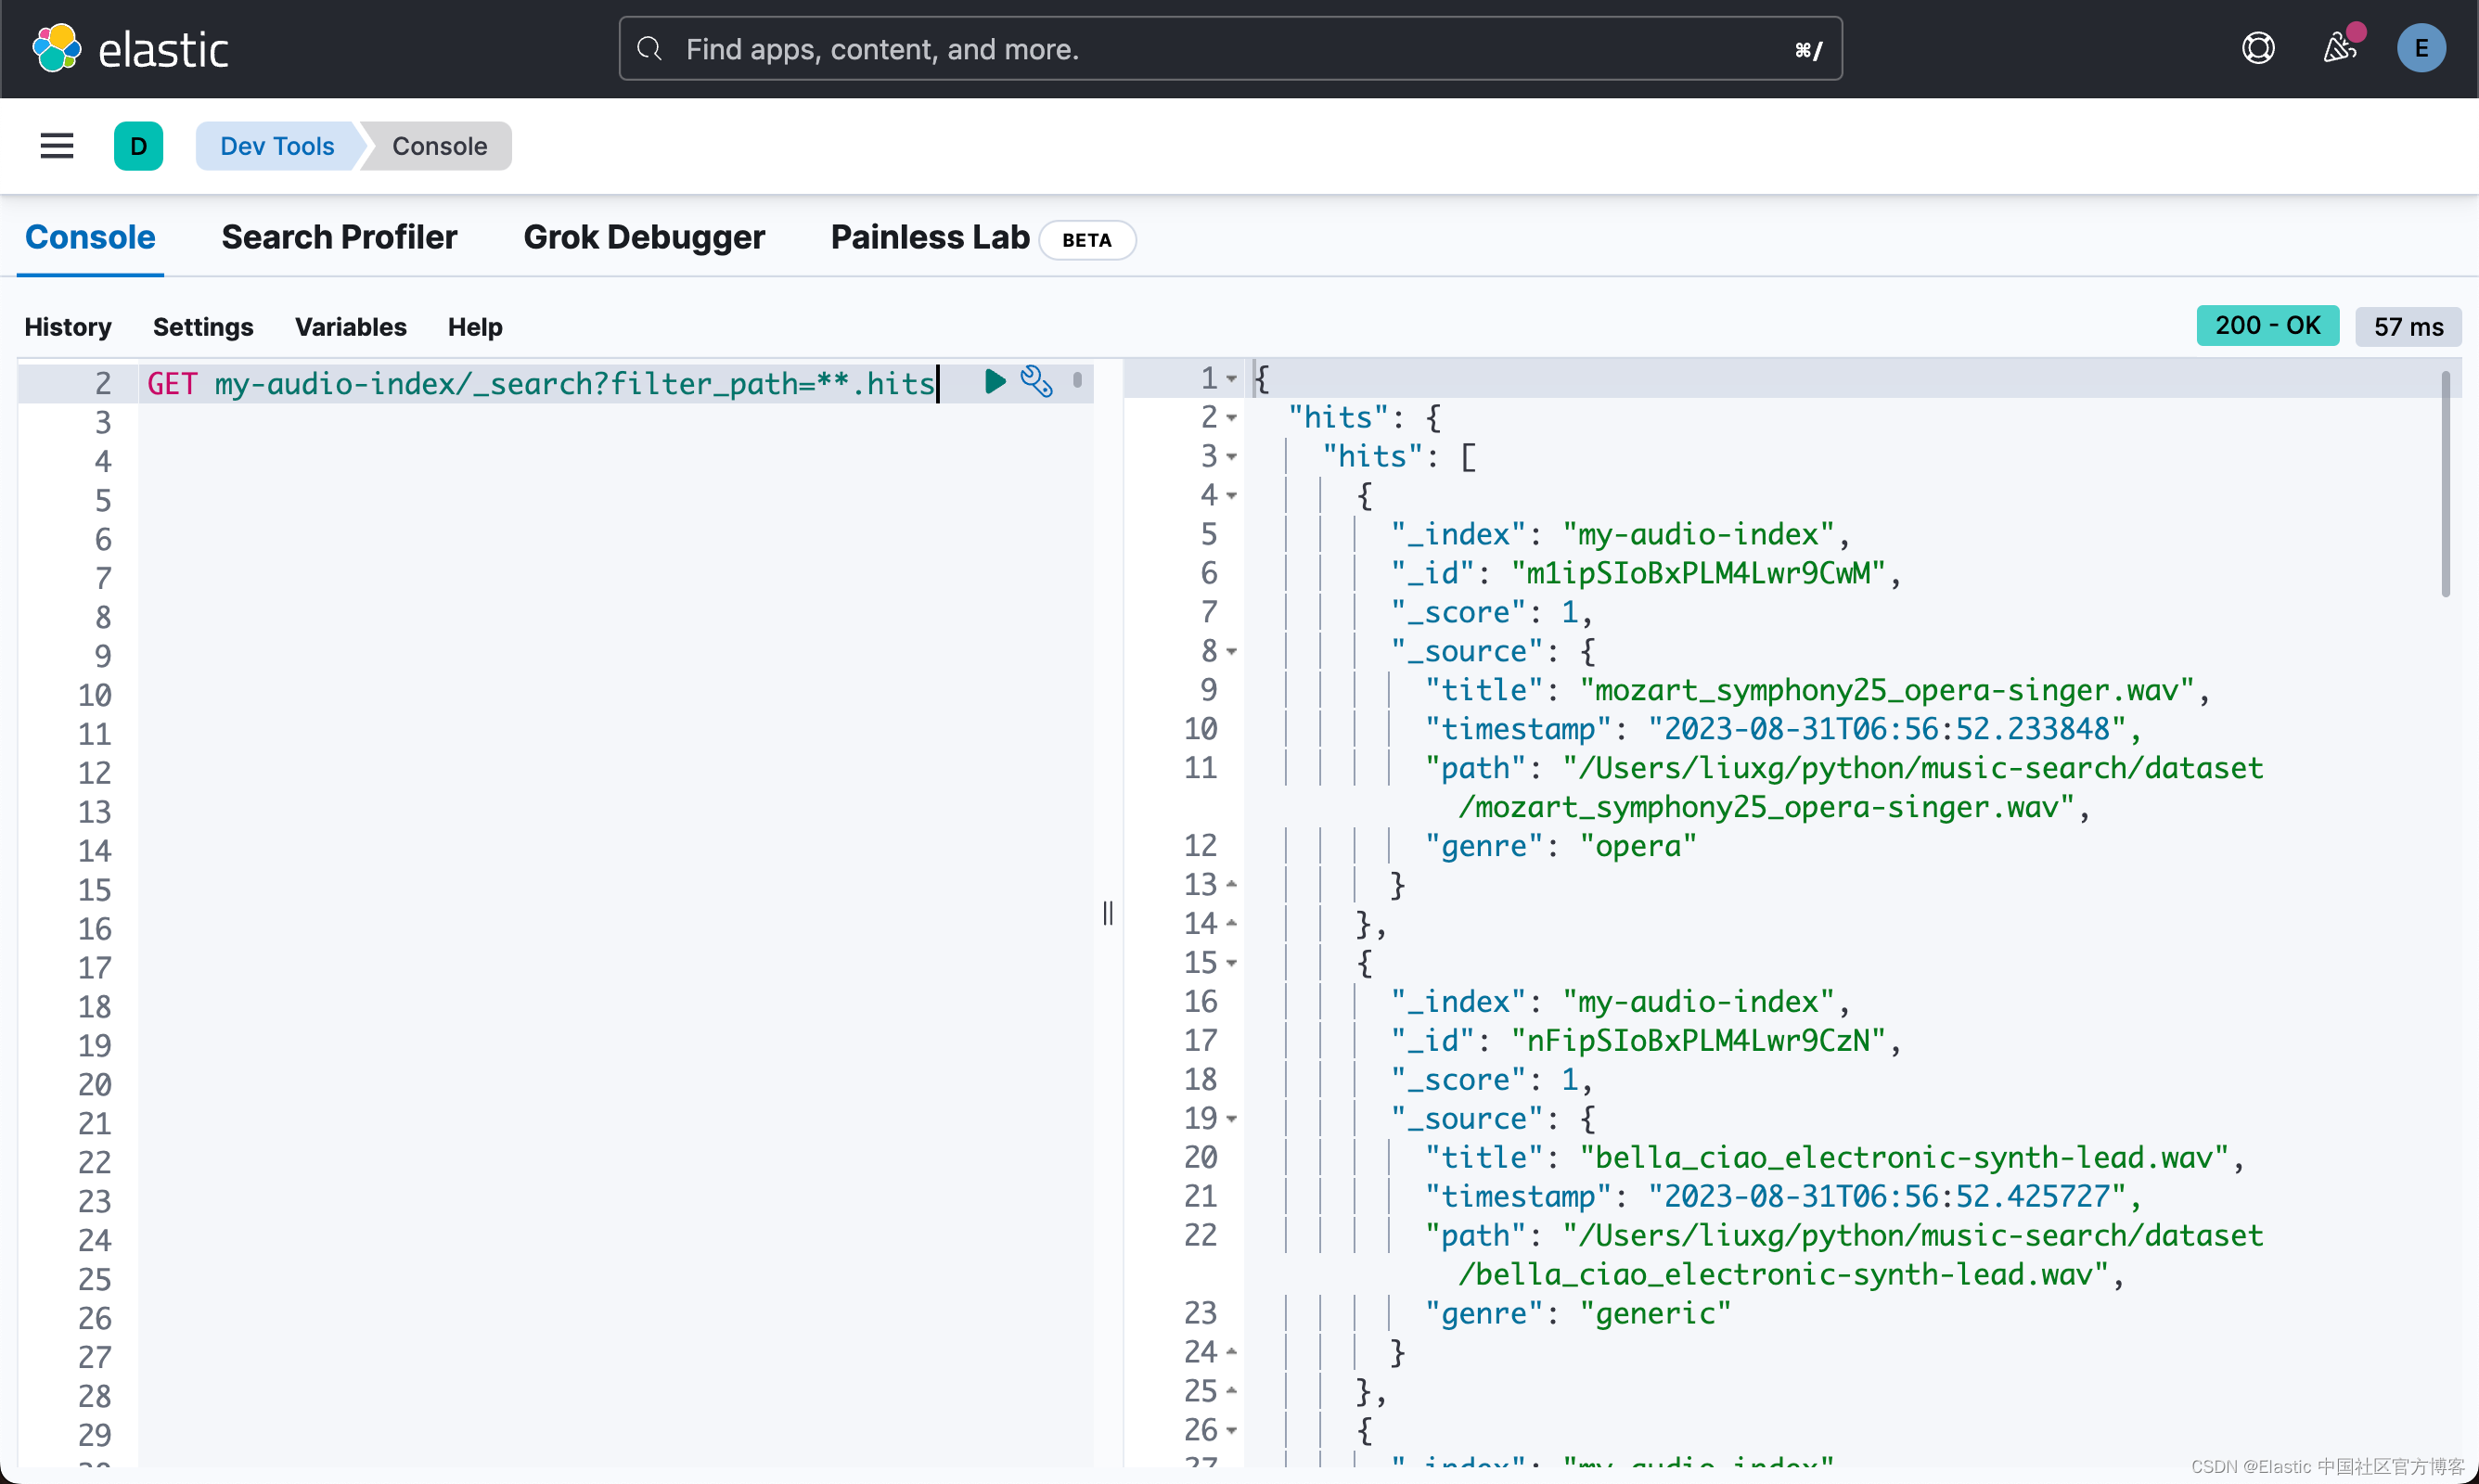Click the Find apps search field
The width and height of the screenshot is (2479, 1484).
pyautogui.click(x=1230, y=48)
